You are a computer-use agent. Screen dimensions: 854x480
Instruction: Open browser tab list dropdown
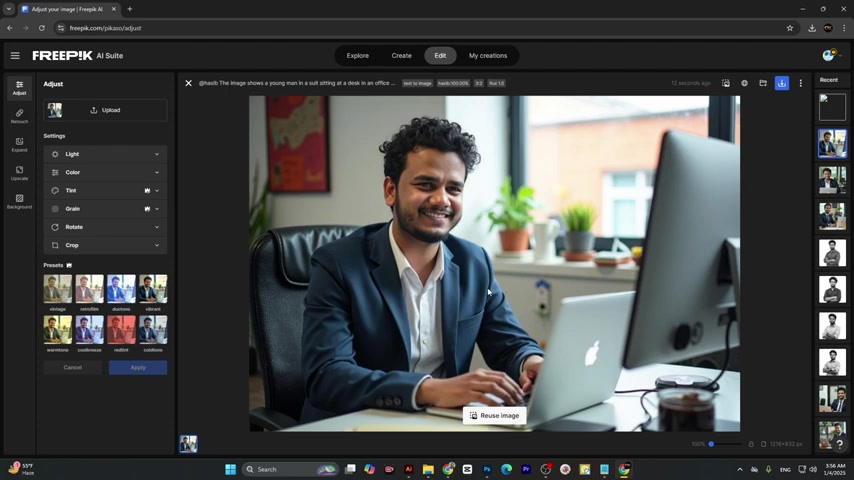pyautogui.click(x=9, y=9)
